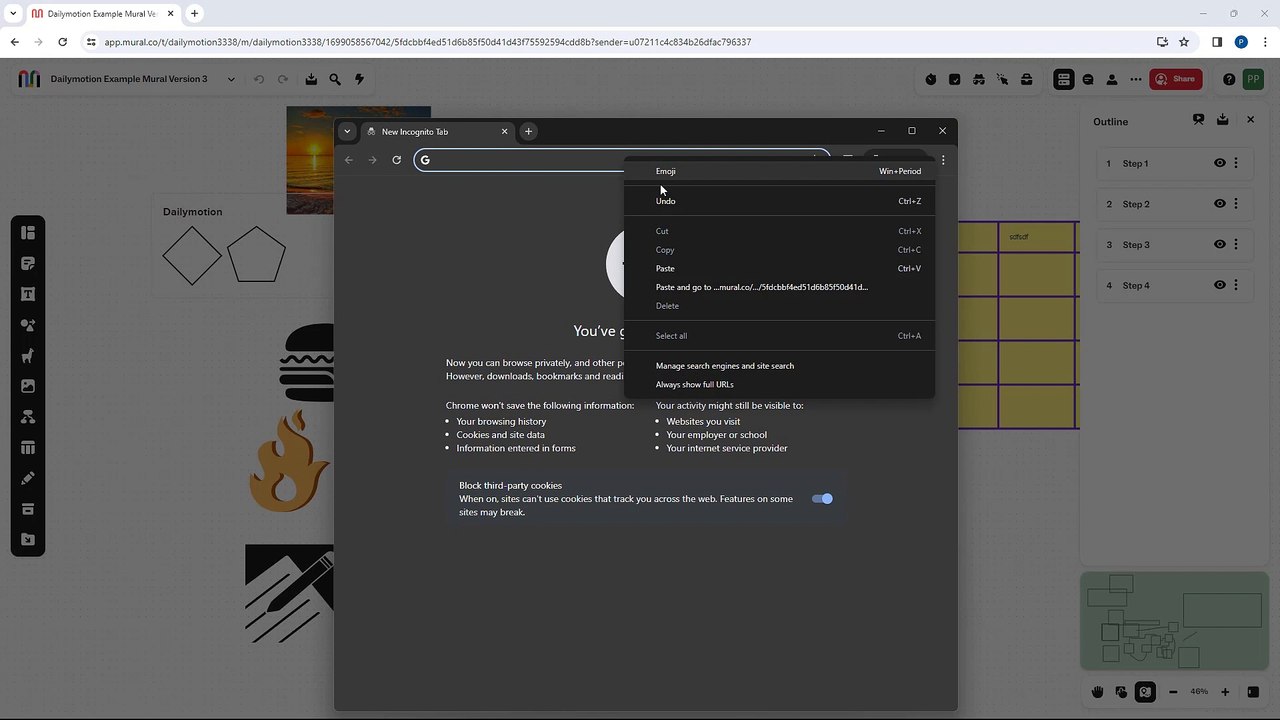Close the Outline panel
The height and width of the screenshot is (720, 1280).
click(x=1250, y=120)
